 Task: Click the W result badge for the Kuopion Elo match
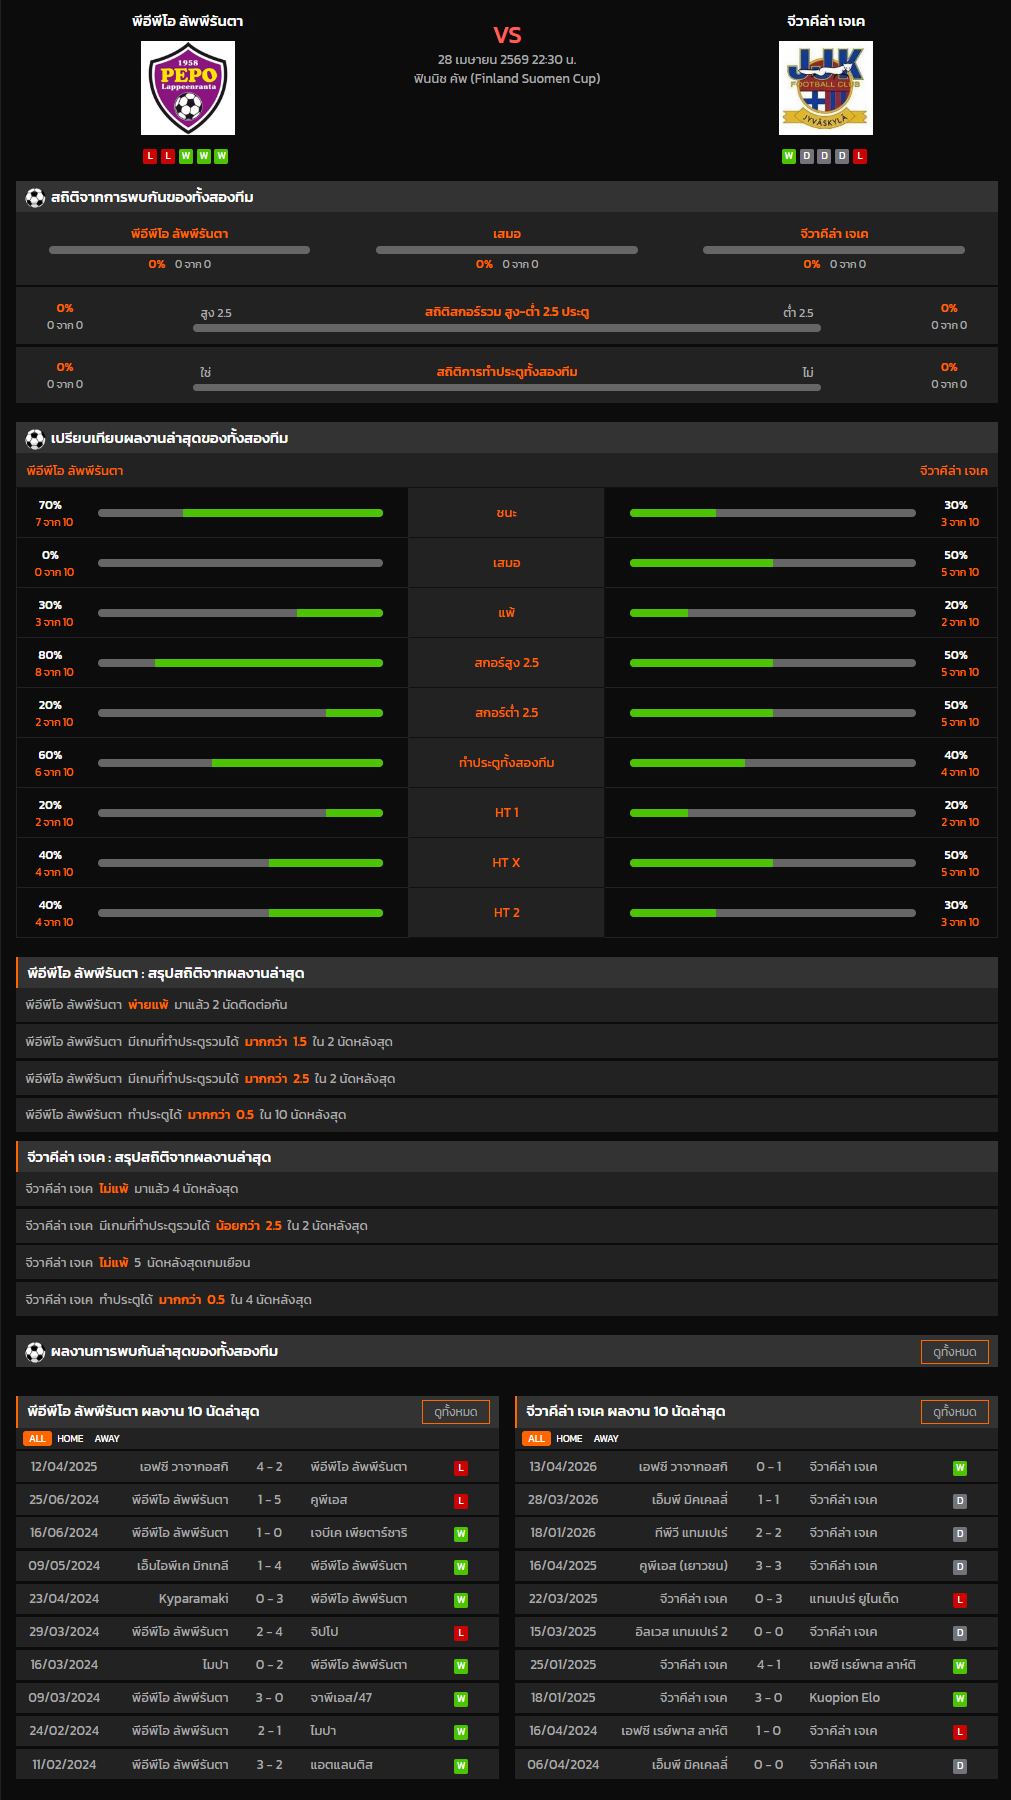point(959,1699)
